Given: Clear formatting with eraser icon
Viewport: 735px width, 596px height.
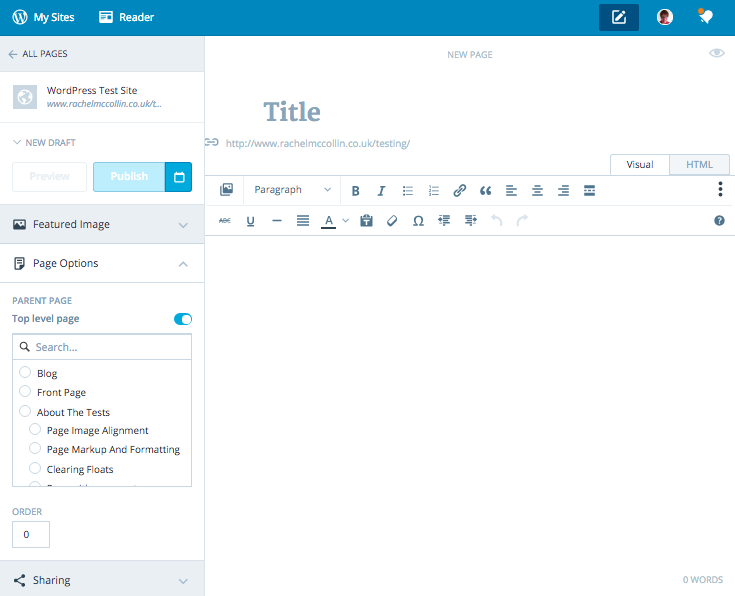Looking at the screenshot, I should coord(392,220).
